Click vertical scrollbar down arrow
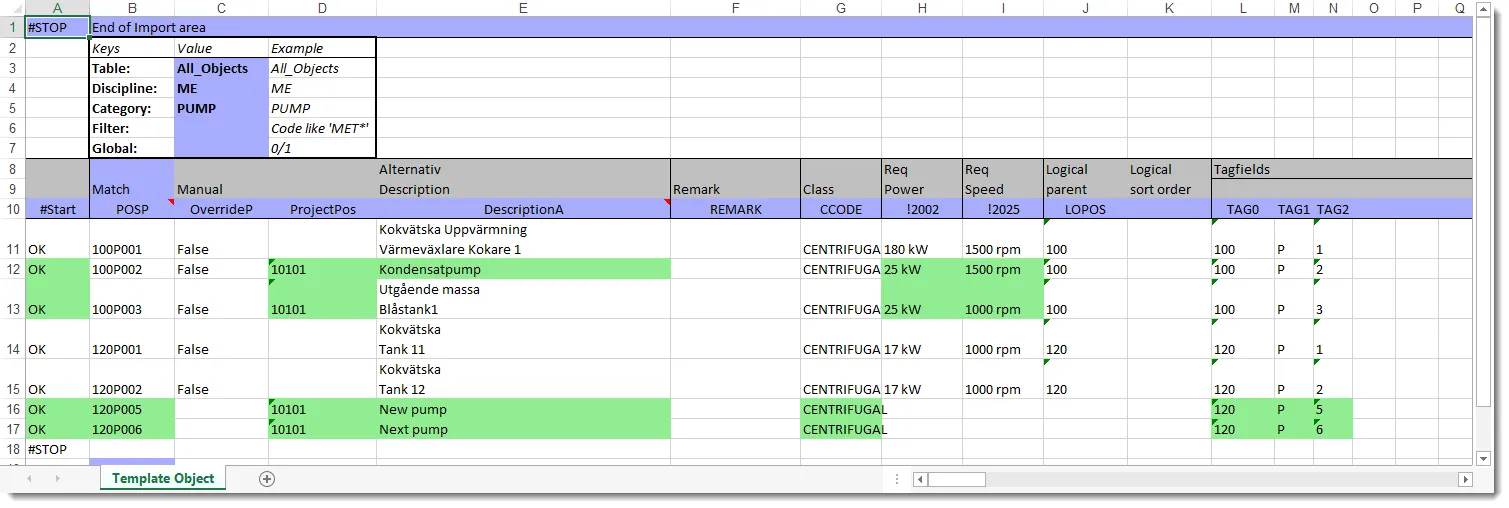This screenshot has height=508, width=1509. click(1485, 459)
